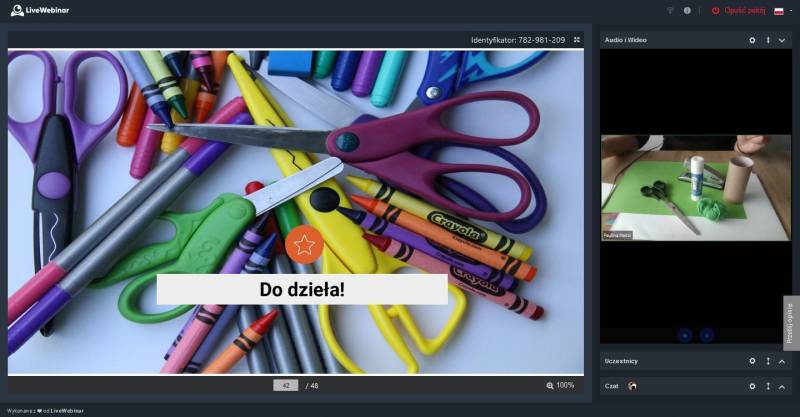This screenshot has height=417, width=800.
Task: Open the Polish flag language dropdown
Action: (x=780, y=10)
